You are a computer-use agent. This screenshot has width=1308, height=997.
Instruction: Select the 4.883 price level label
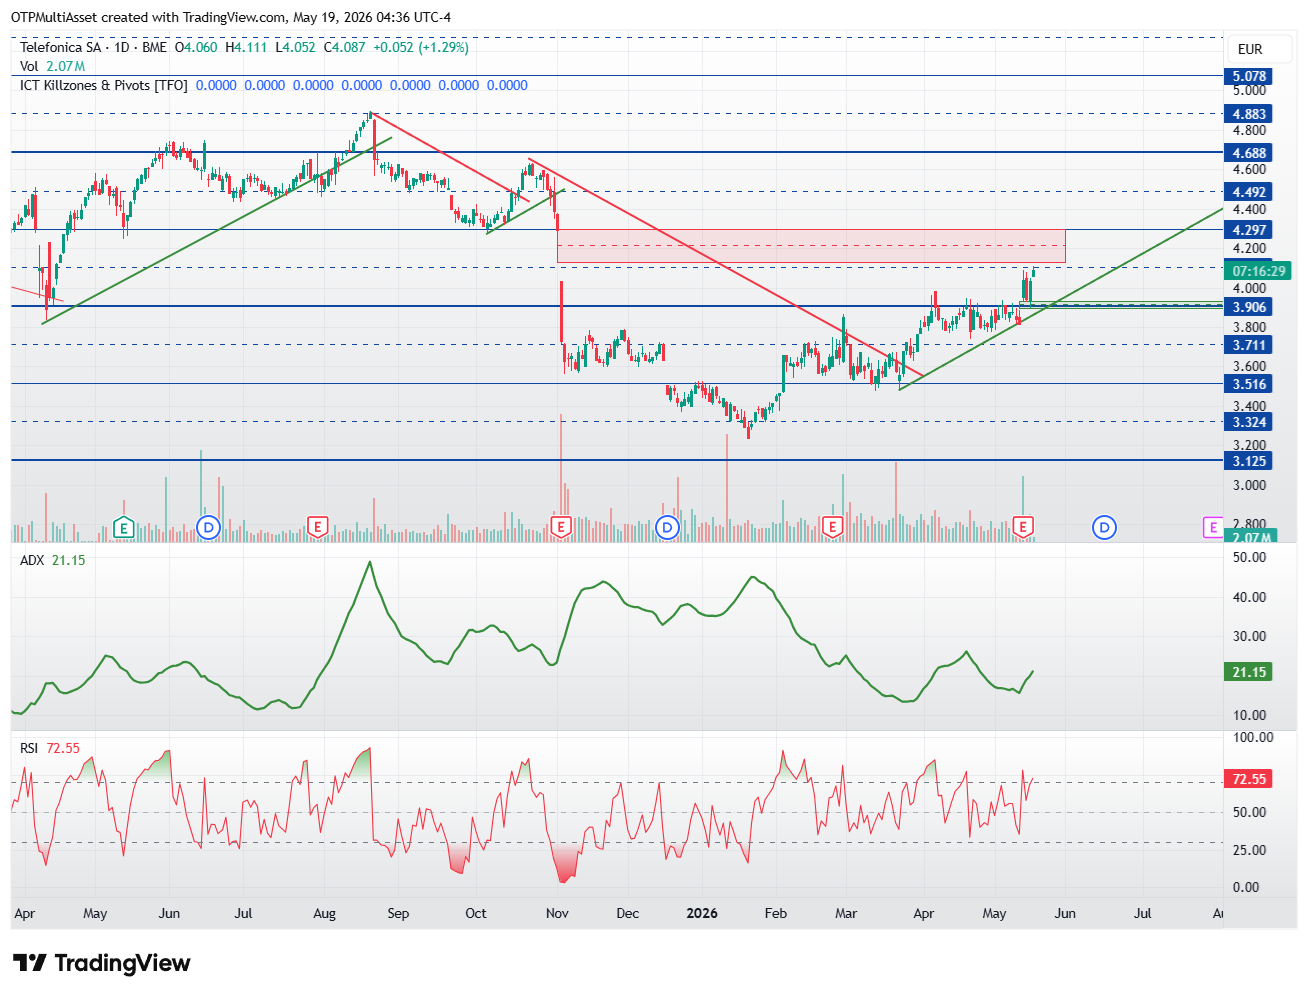click(x=1249, y=114)
